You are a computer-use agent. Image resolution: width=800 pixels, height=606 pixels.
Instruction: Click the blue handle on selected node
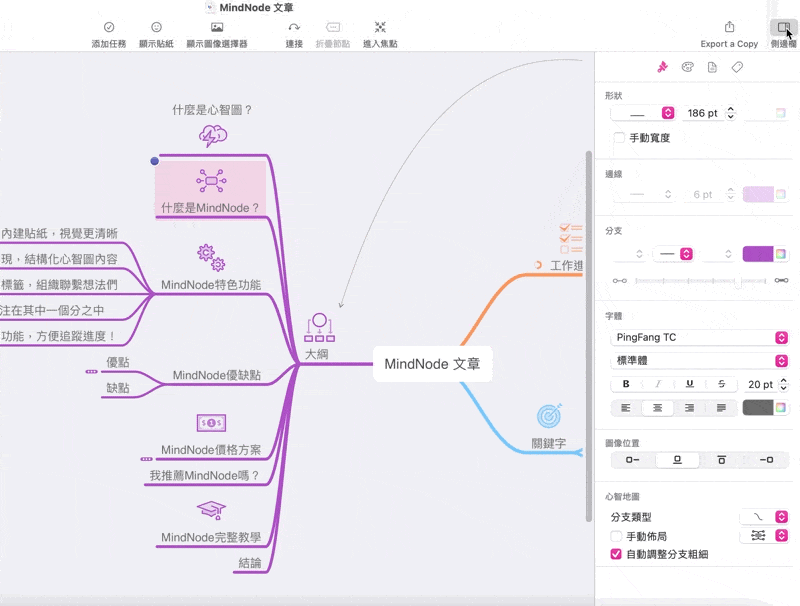coord(155,161)
